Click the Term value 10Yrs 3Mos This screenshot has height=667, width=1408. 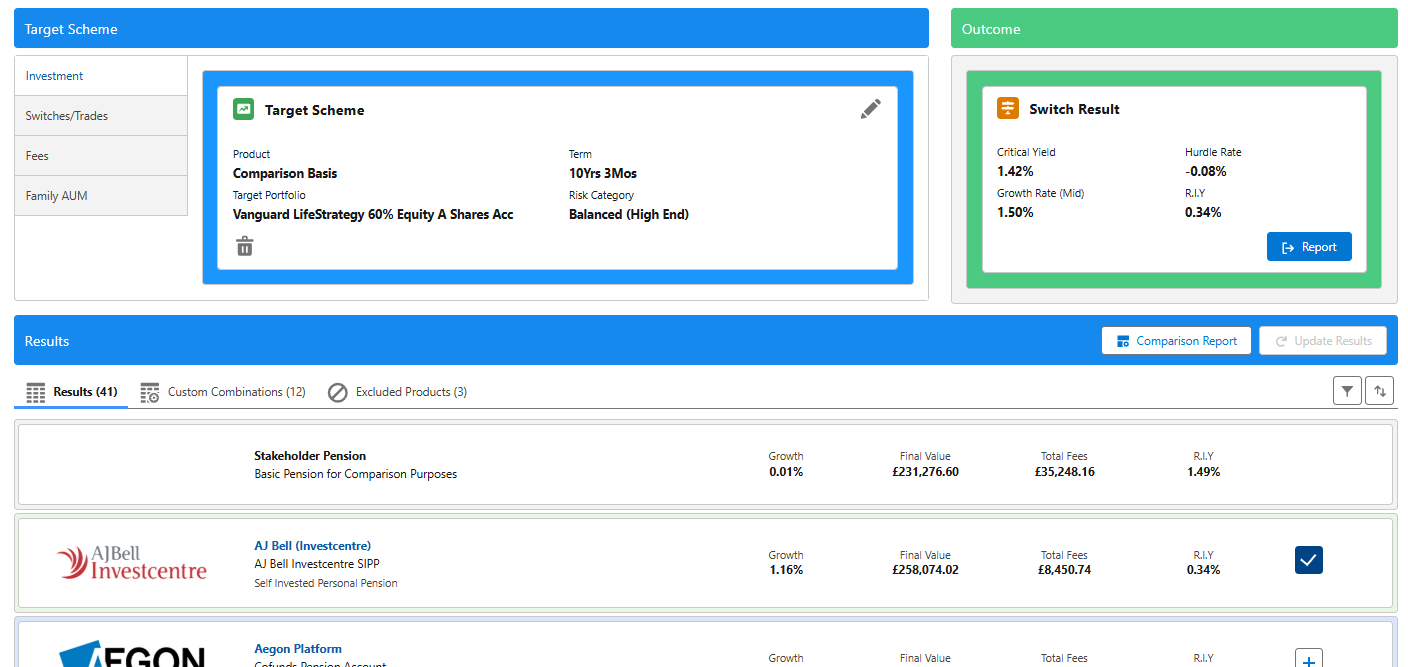point(603,173)
